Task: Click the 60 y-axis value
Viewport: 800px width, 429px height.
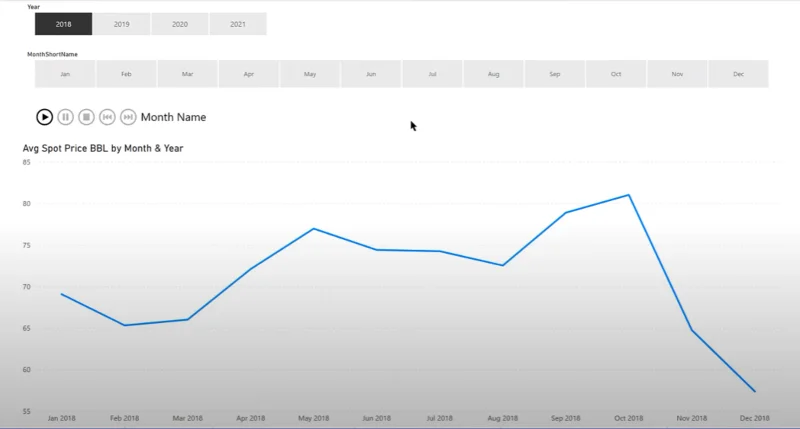Action: click(27, 370)
